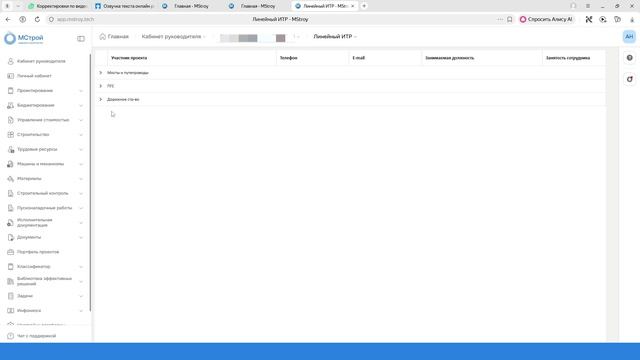Bookmark the page with the bookmark icon
The height and width of the screenshot is (360, 640).
pos(510,19)
